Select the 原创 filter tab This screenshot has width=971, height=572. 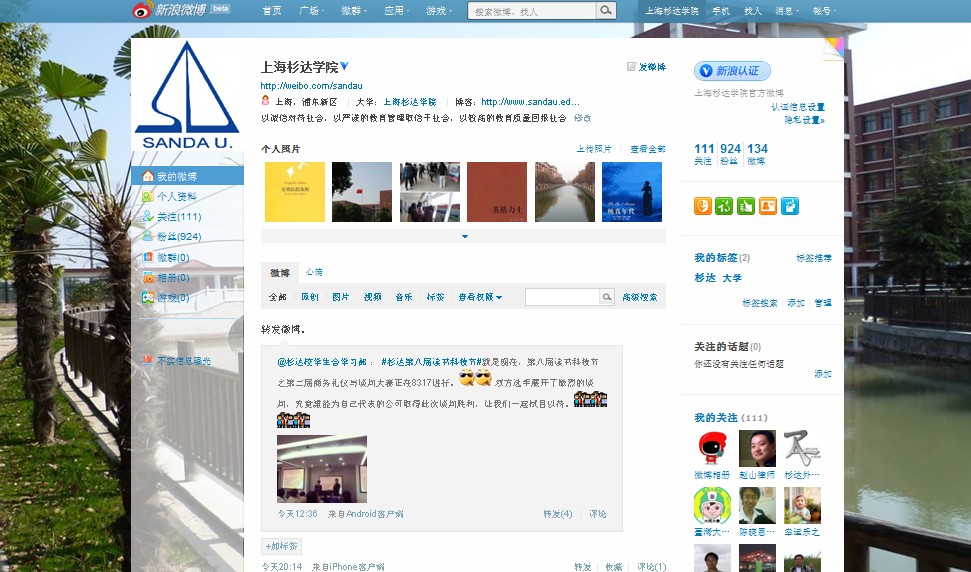[x=309, y=297]
